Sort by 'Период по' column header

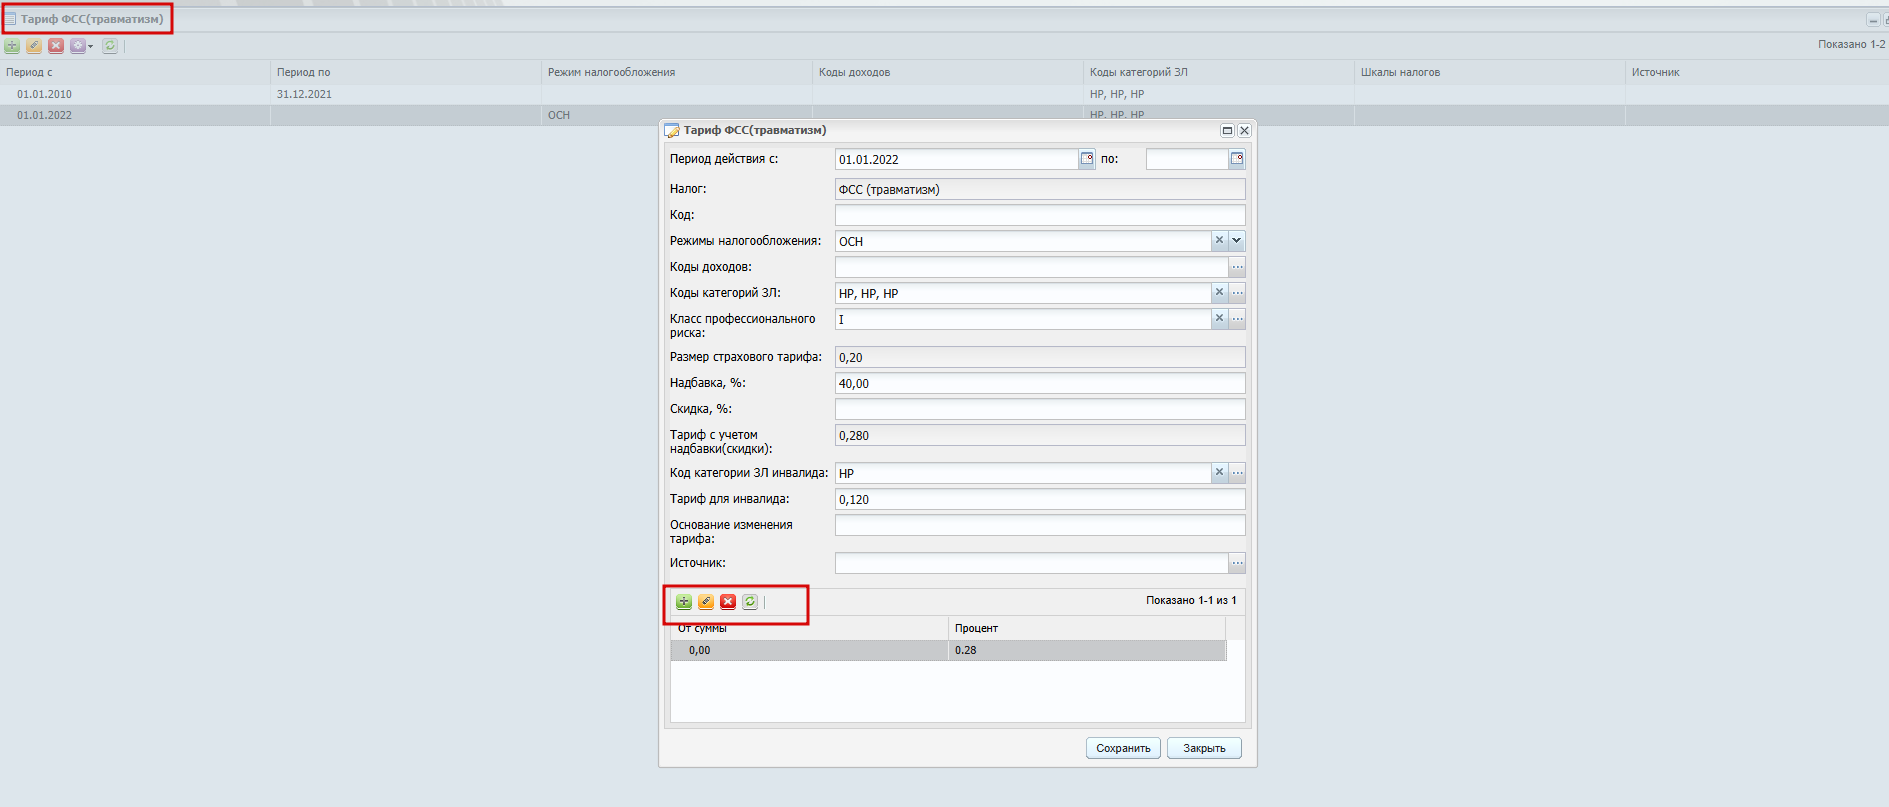406,72
